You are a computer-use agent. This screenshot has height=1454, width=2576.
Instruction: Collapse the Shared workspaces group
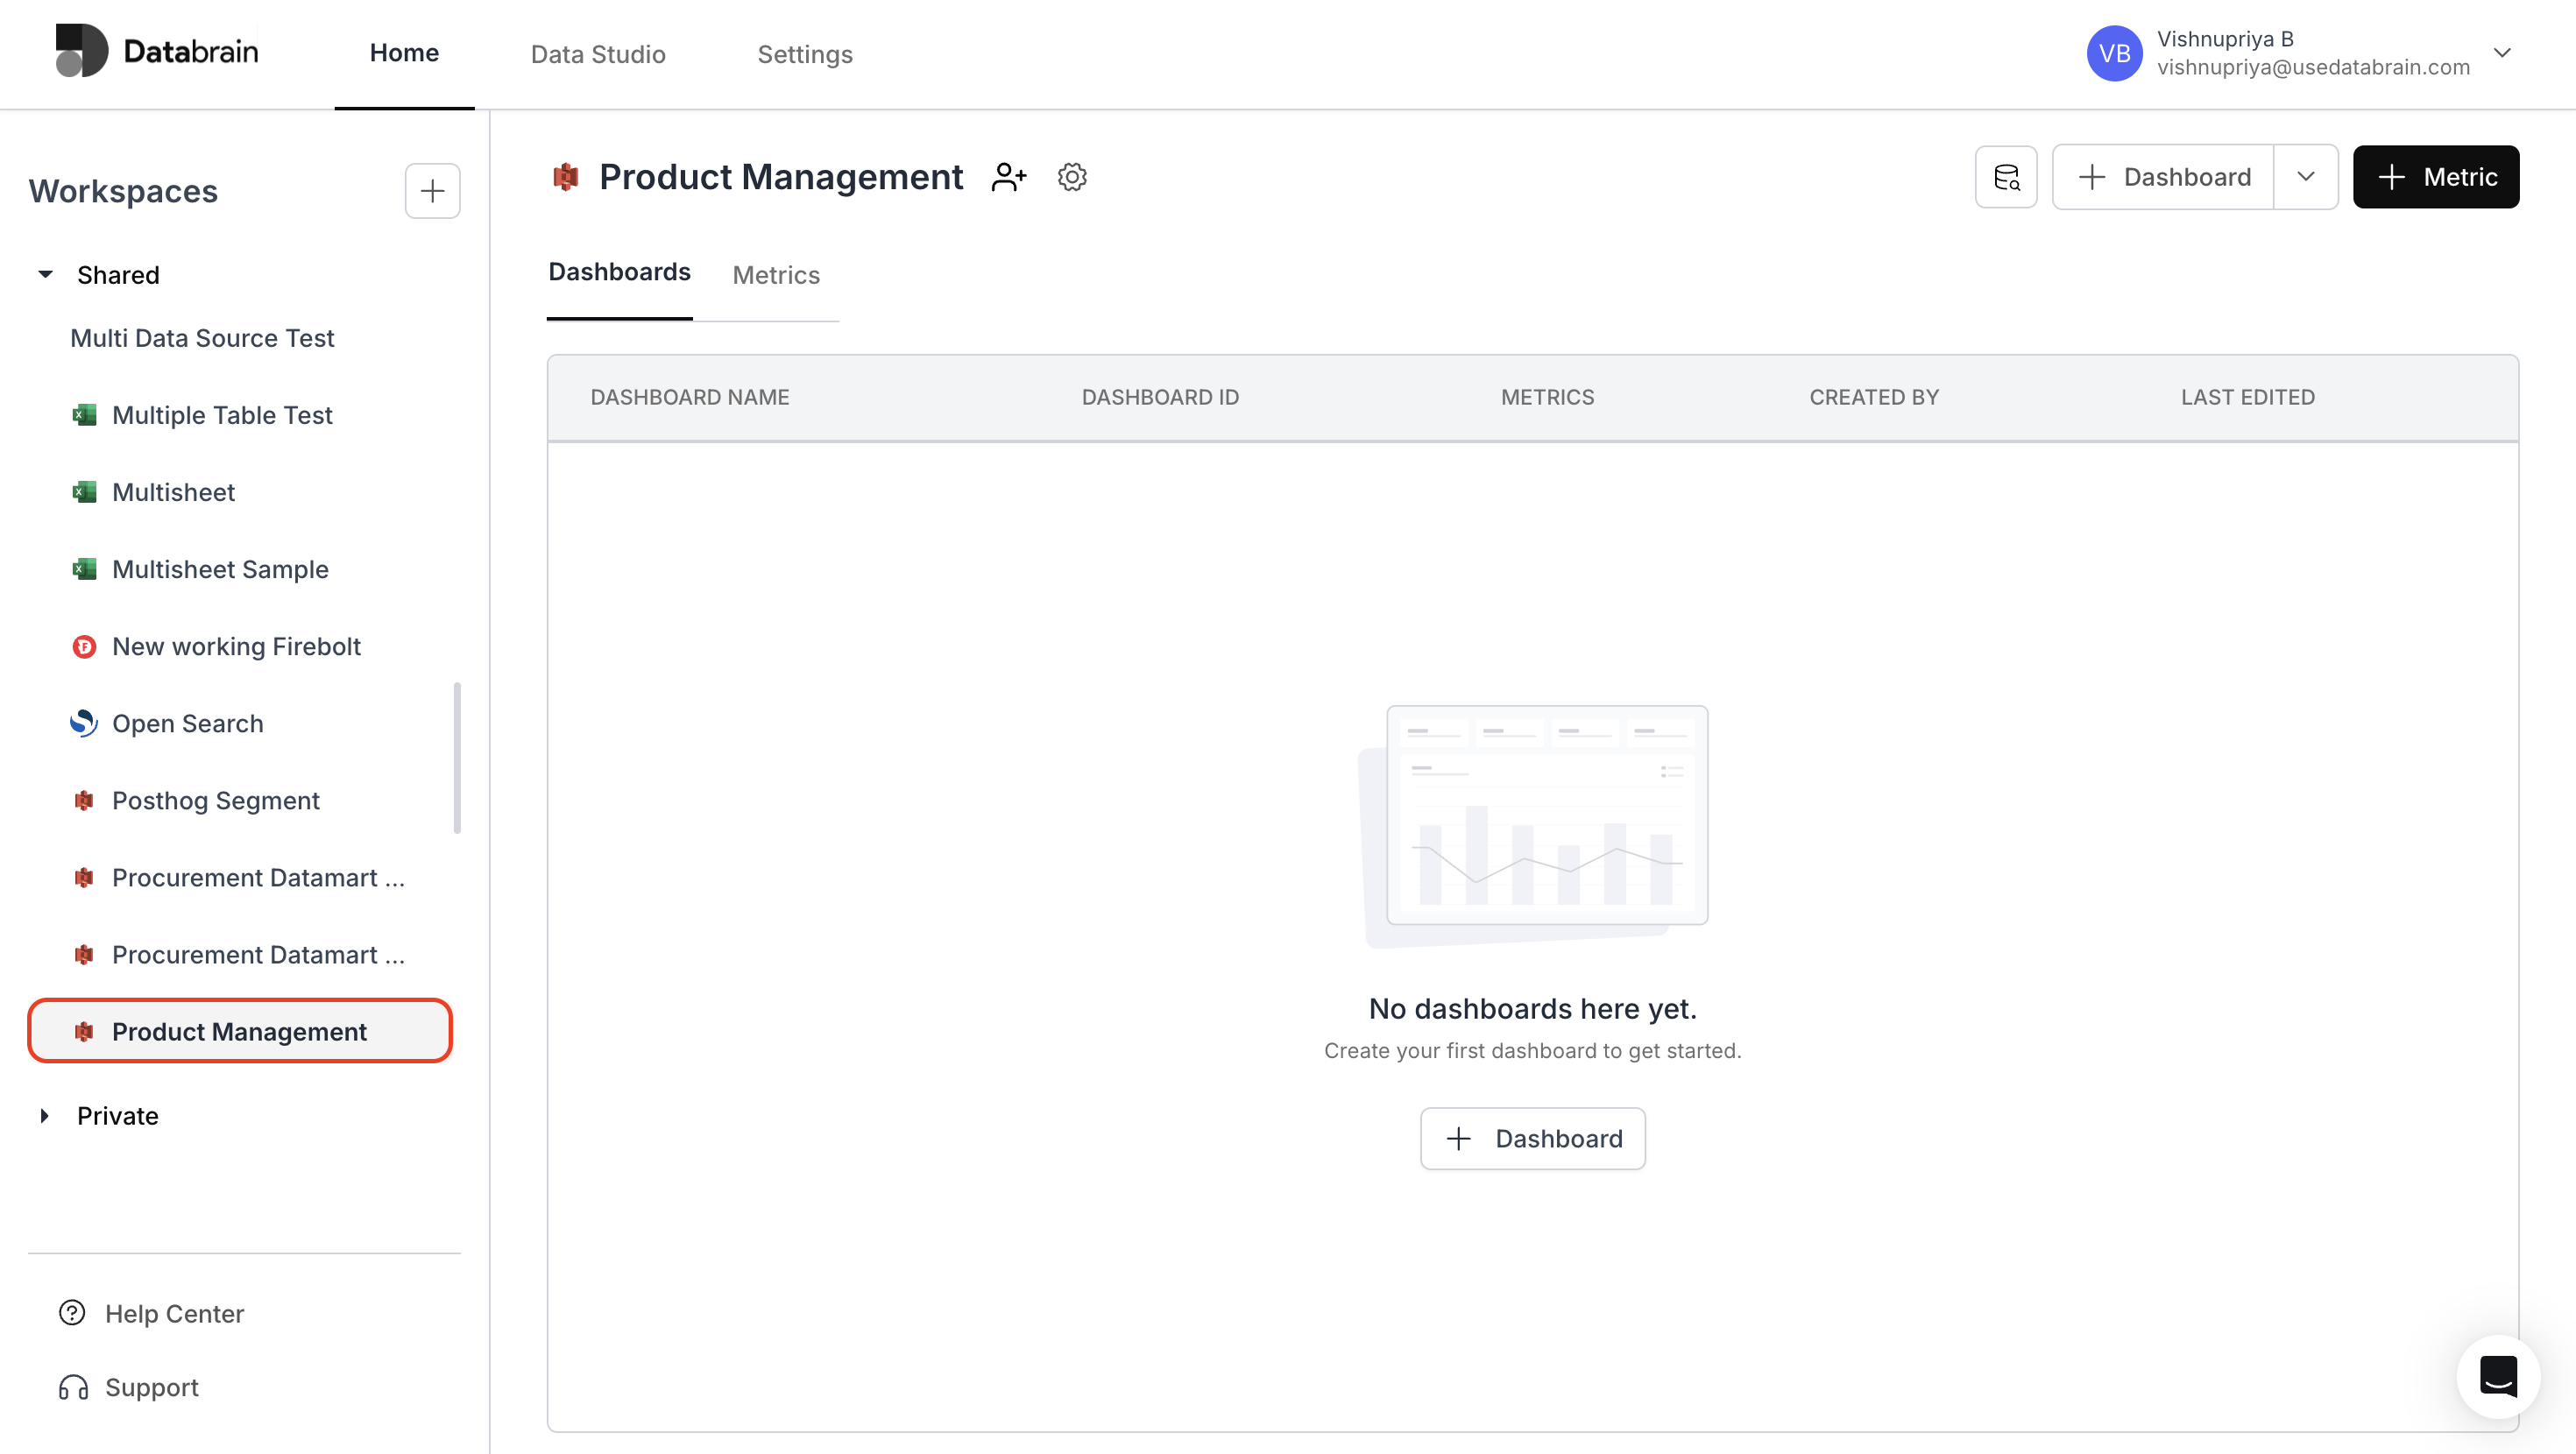(x=45, y=274)
